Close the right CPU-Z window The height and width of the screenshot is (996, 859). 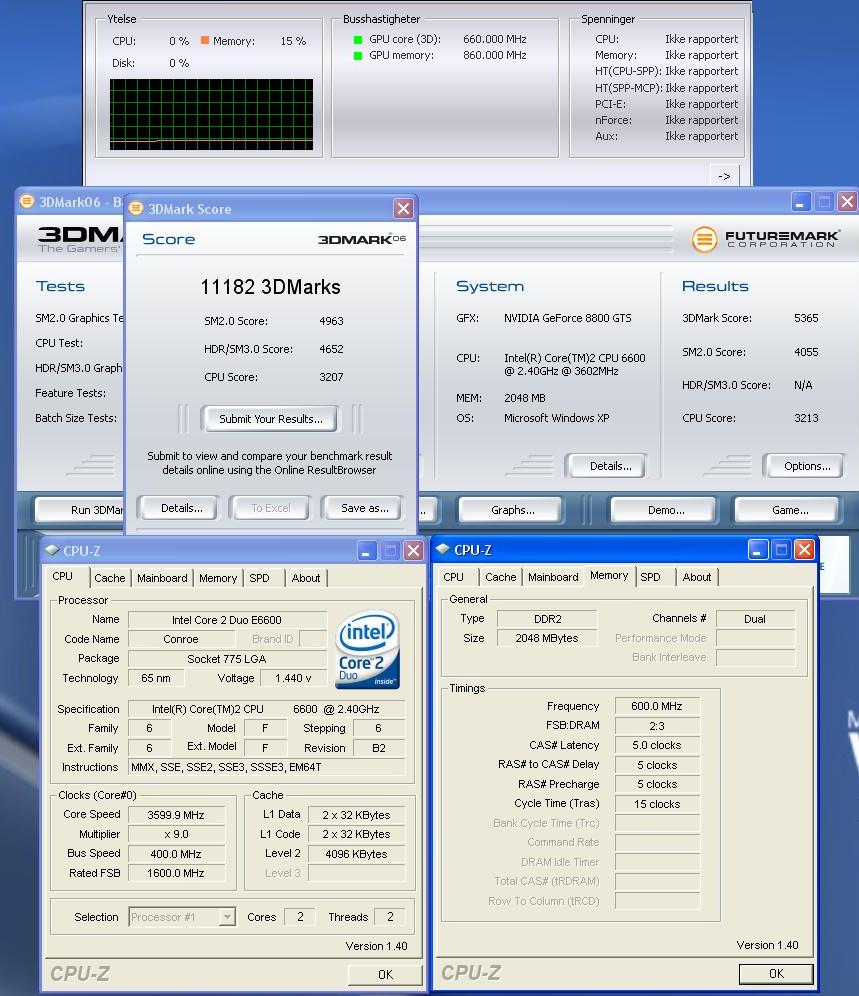coord(804,549)
